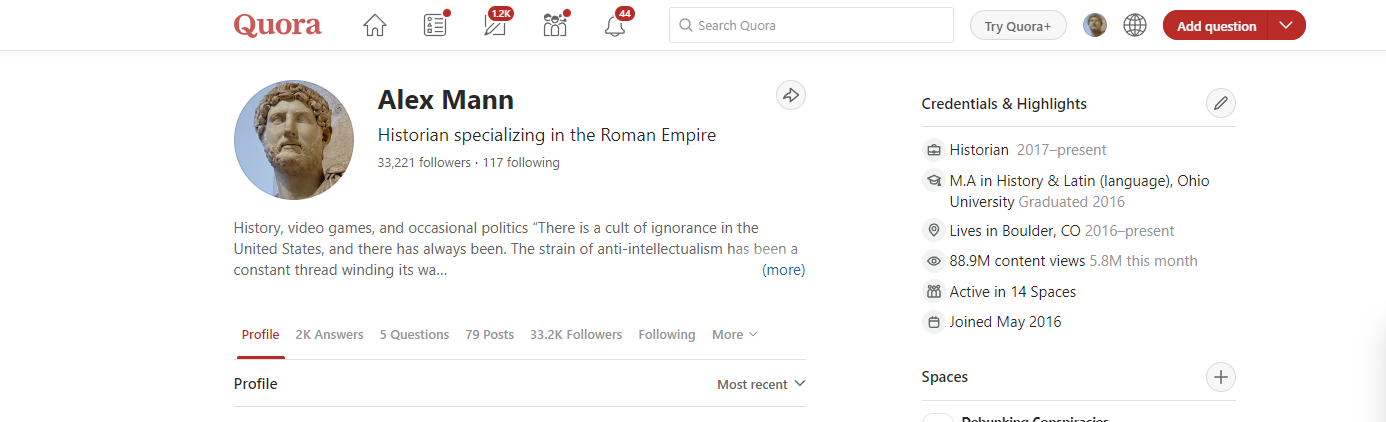The height and width of the screenshot is (422, 1386).
Task: Expand the bio with (more)
Action: click(783, 270)
